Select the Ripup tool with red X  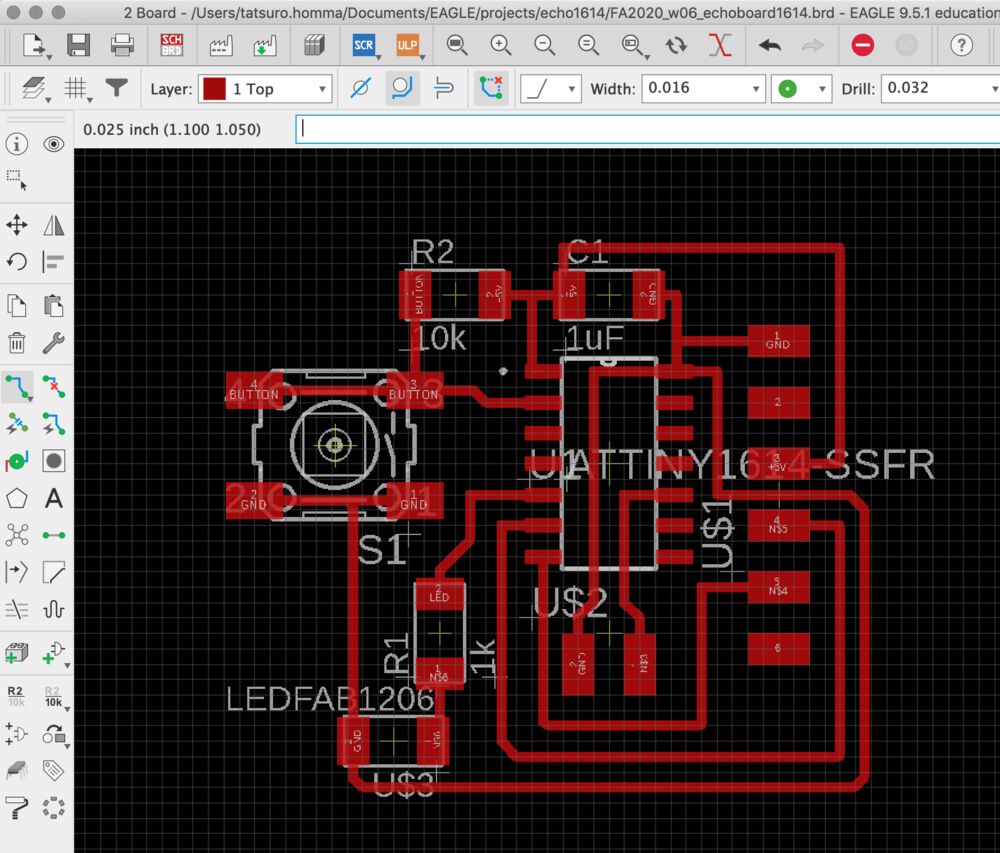54,387
